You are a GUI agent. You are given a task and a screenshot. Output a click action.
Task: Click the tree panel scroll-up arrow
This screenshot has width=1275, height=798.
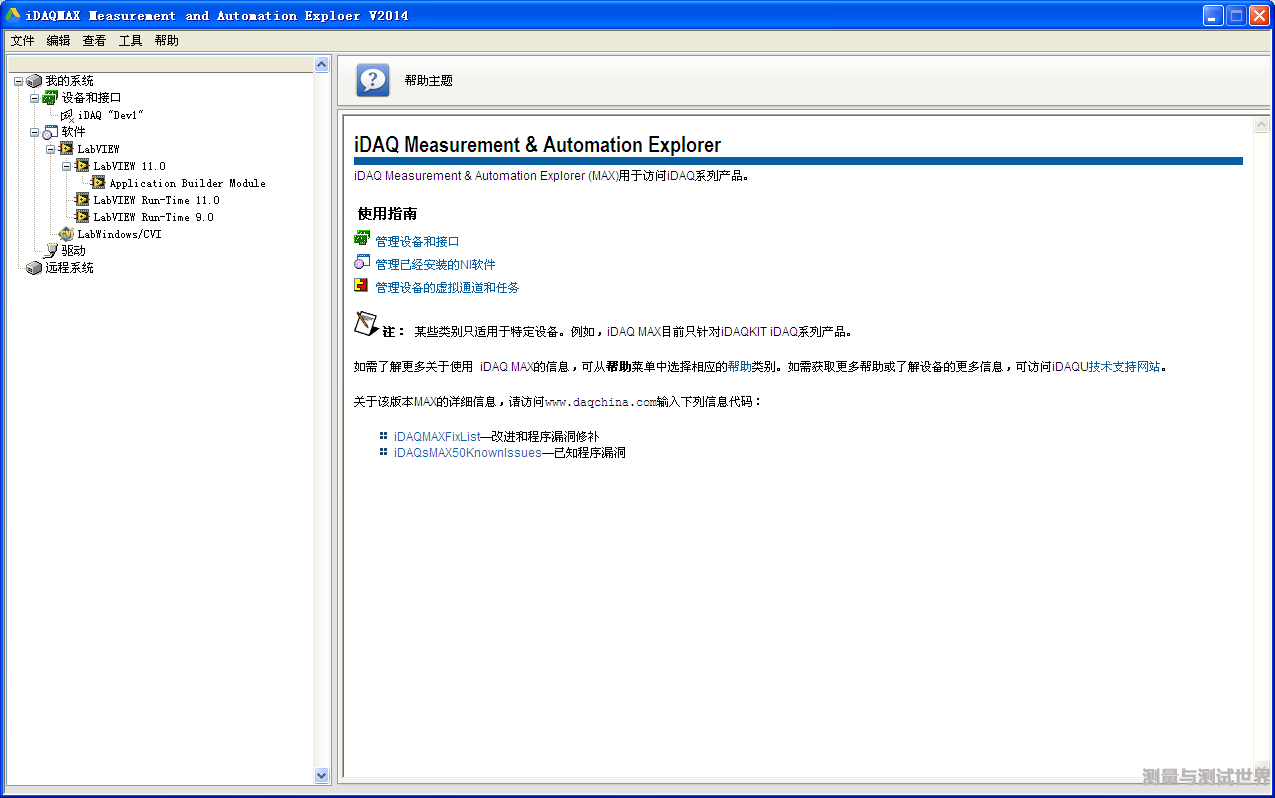[x=321, y=64]
